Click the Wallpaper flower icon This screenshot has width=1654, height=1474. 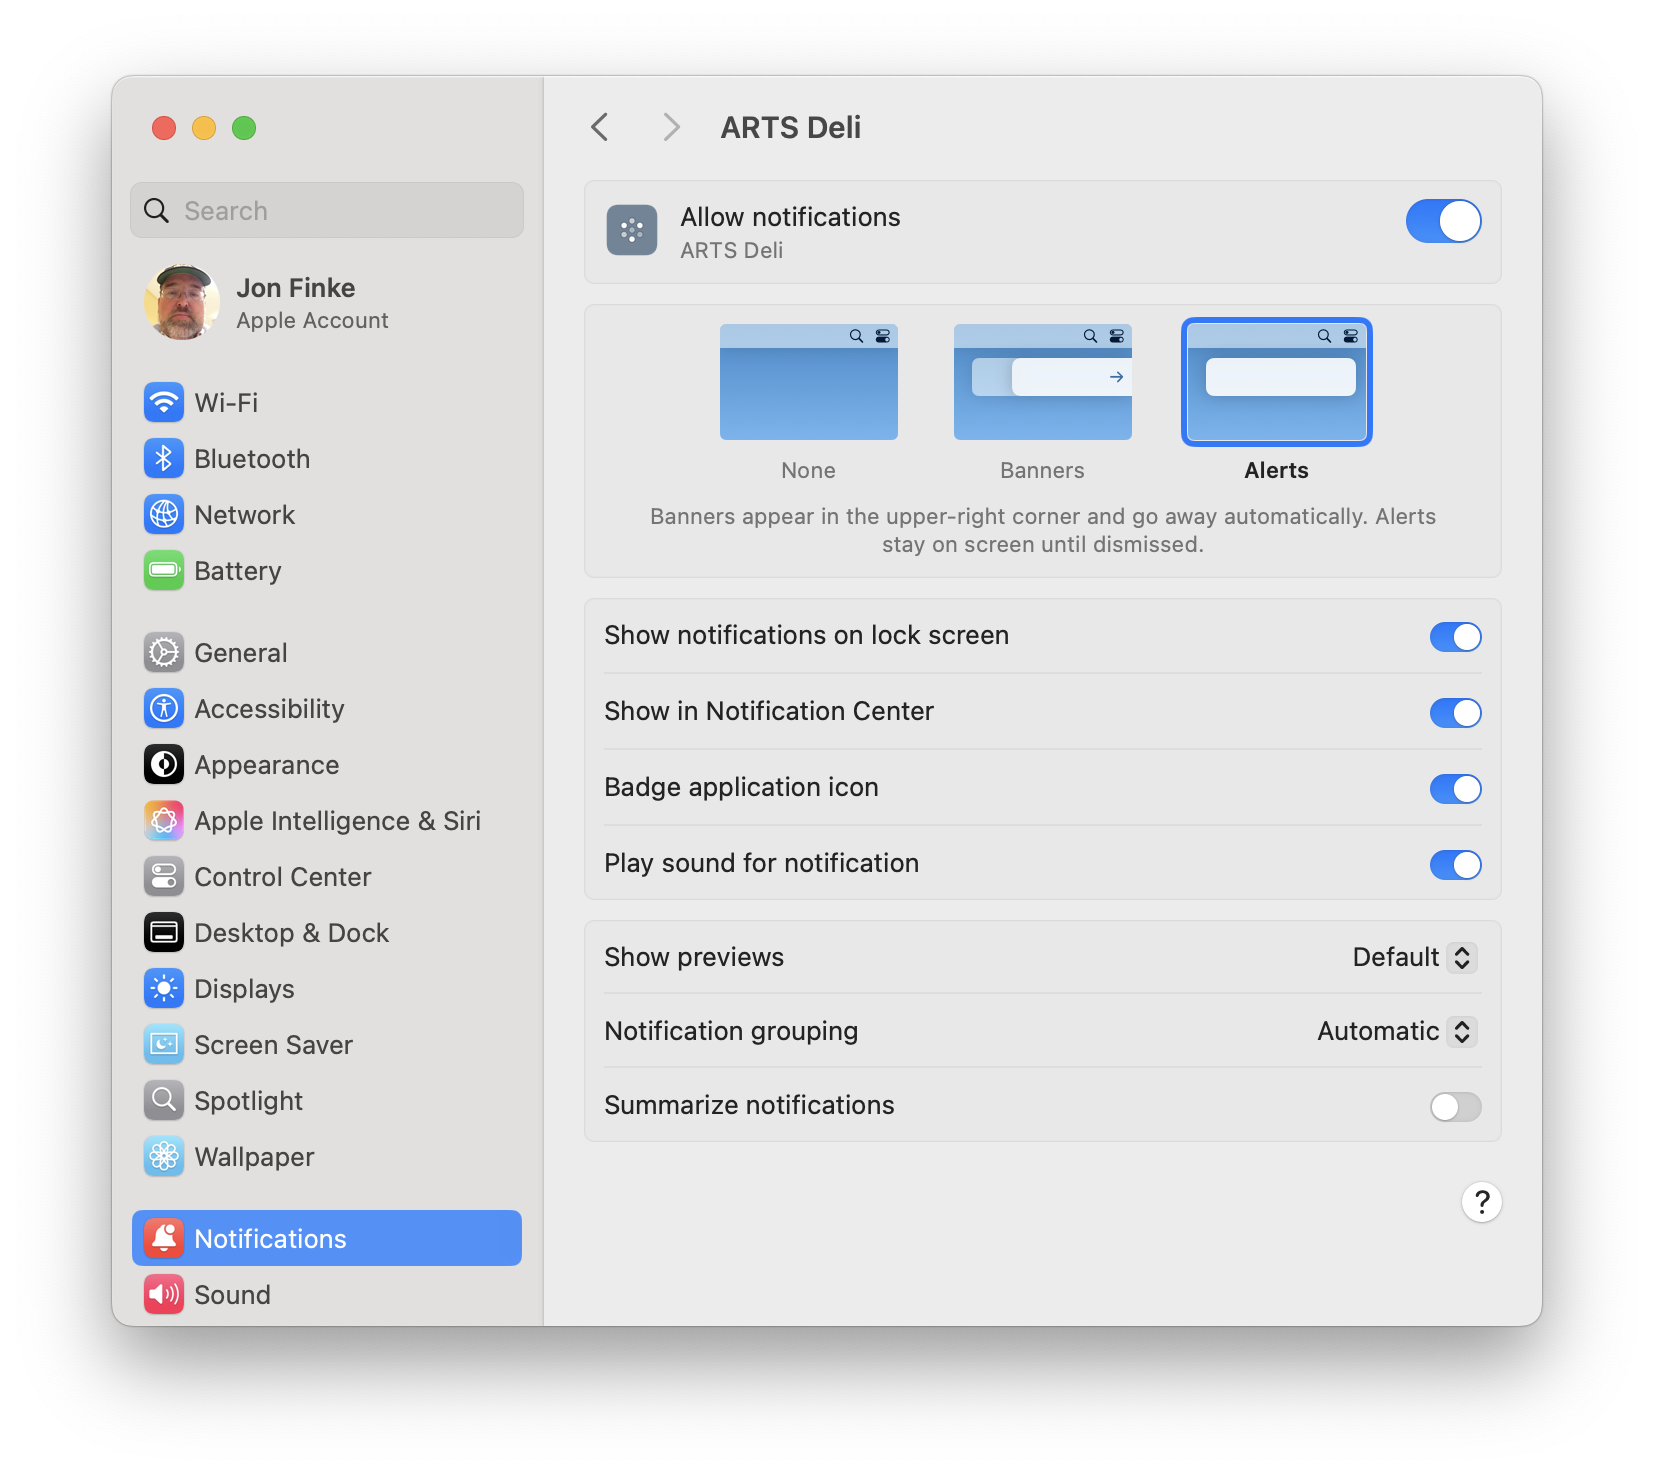[164, 1157]
